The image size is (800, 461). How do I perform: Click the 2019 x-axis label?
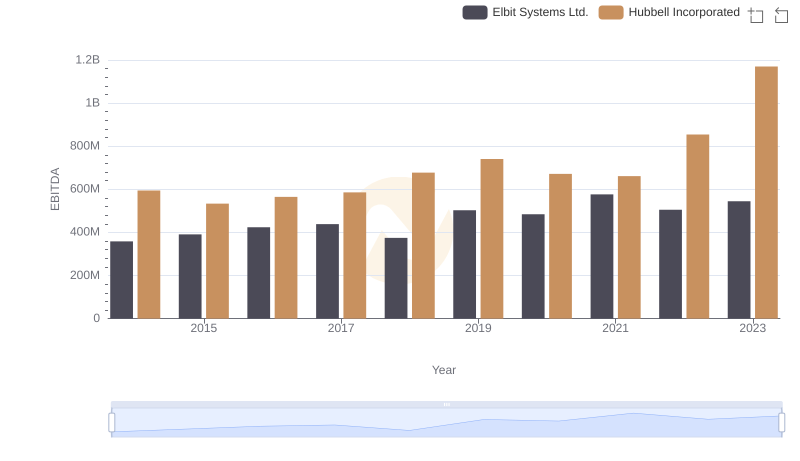coord(478,328)
